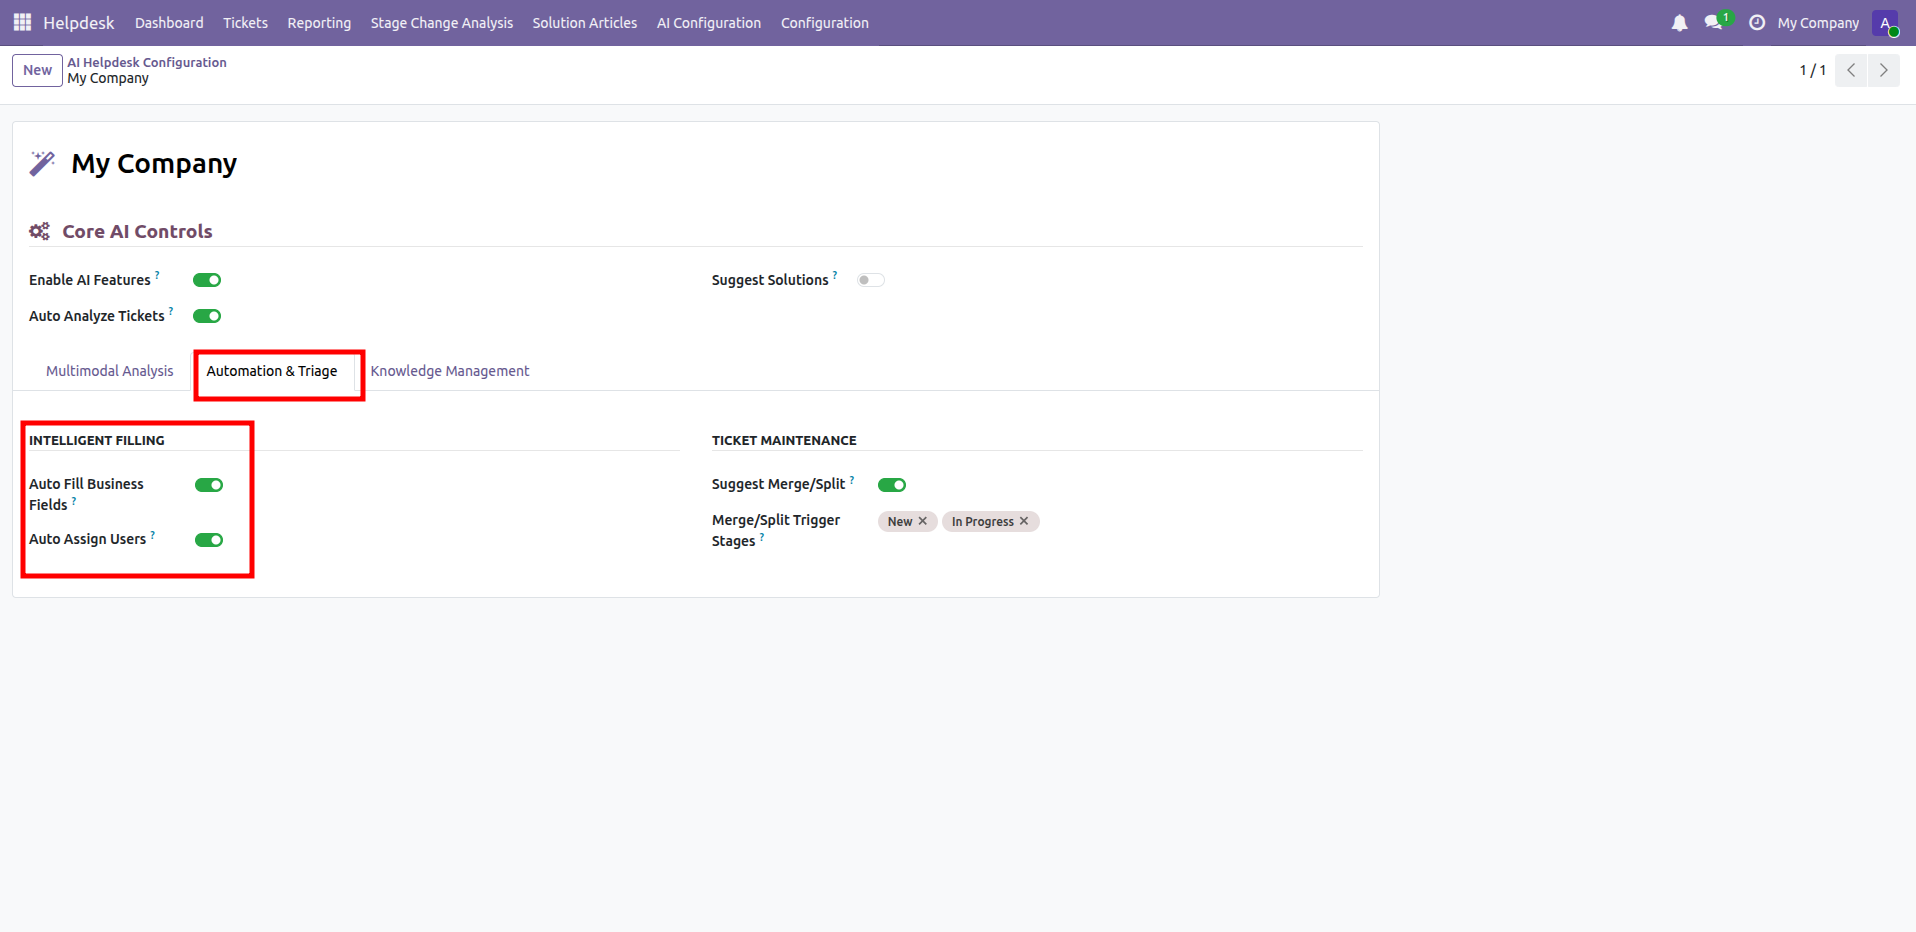Go to previous record arrow
The height and width of the screenshot is (932, 1916).
click(1851, 70)
